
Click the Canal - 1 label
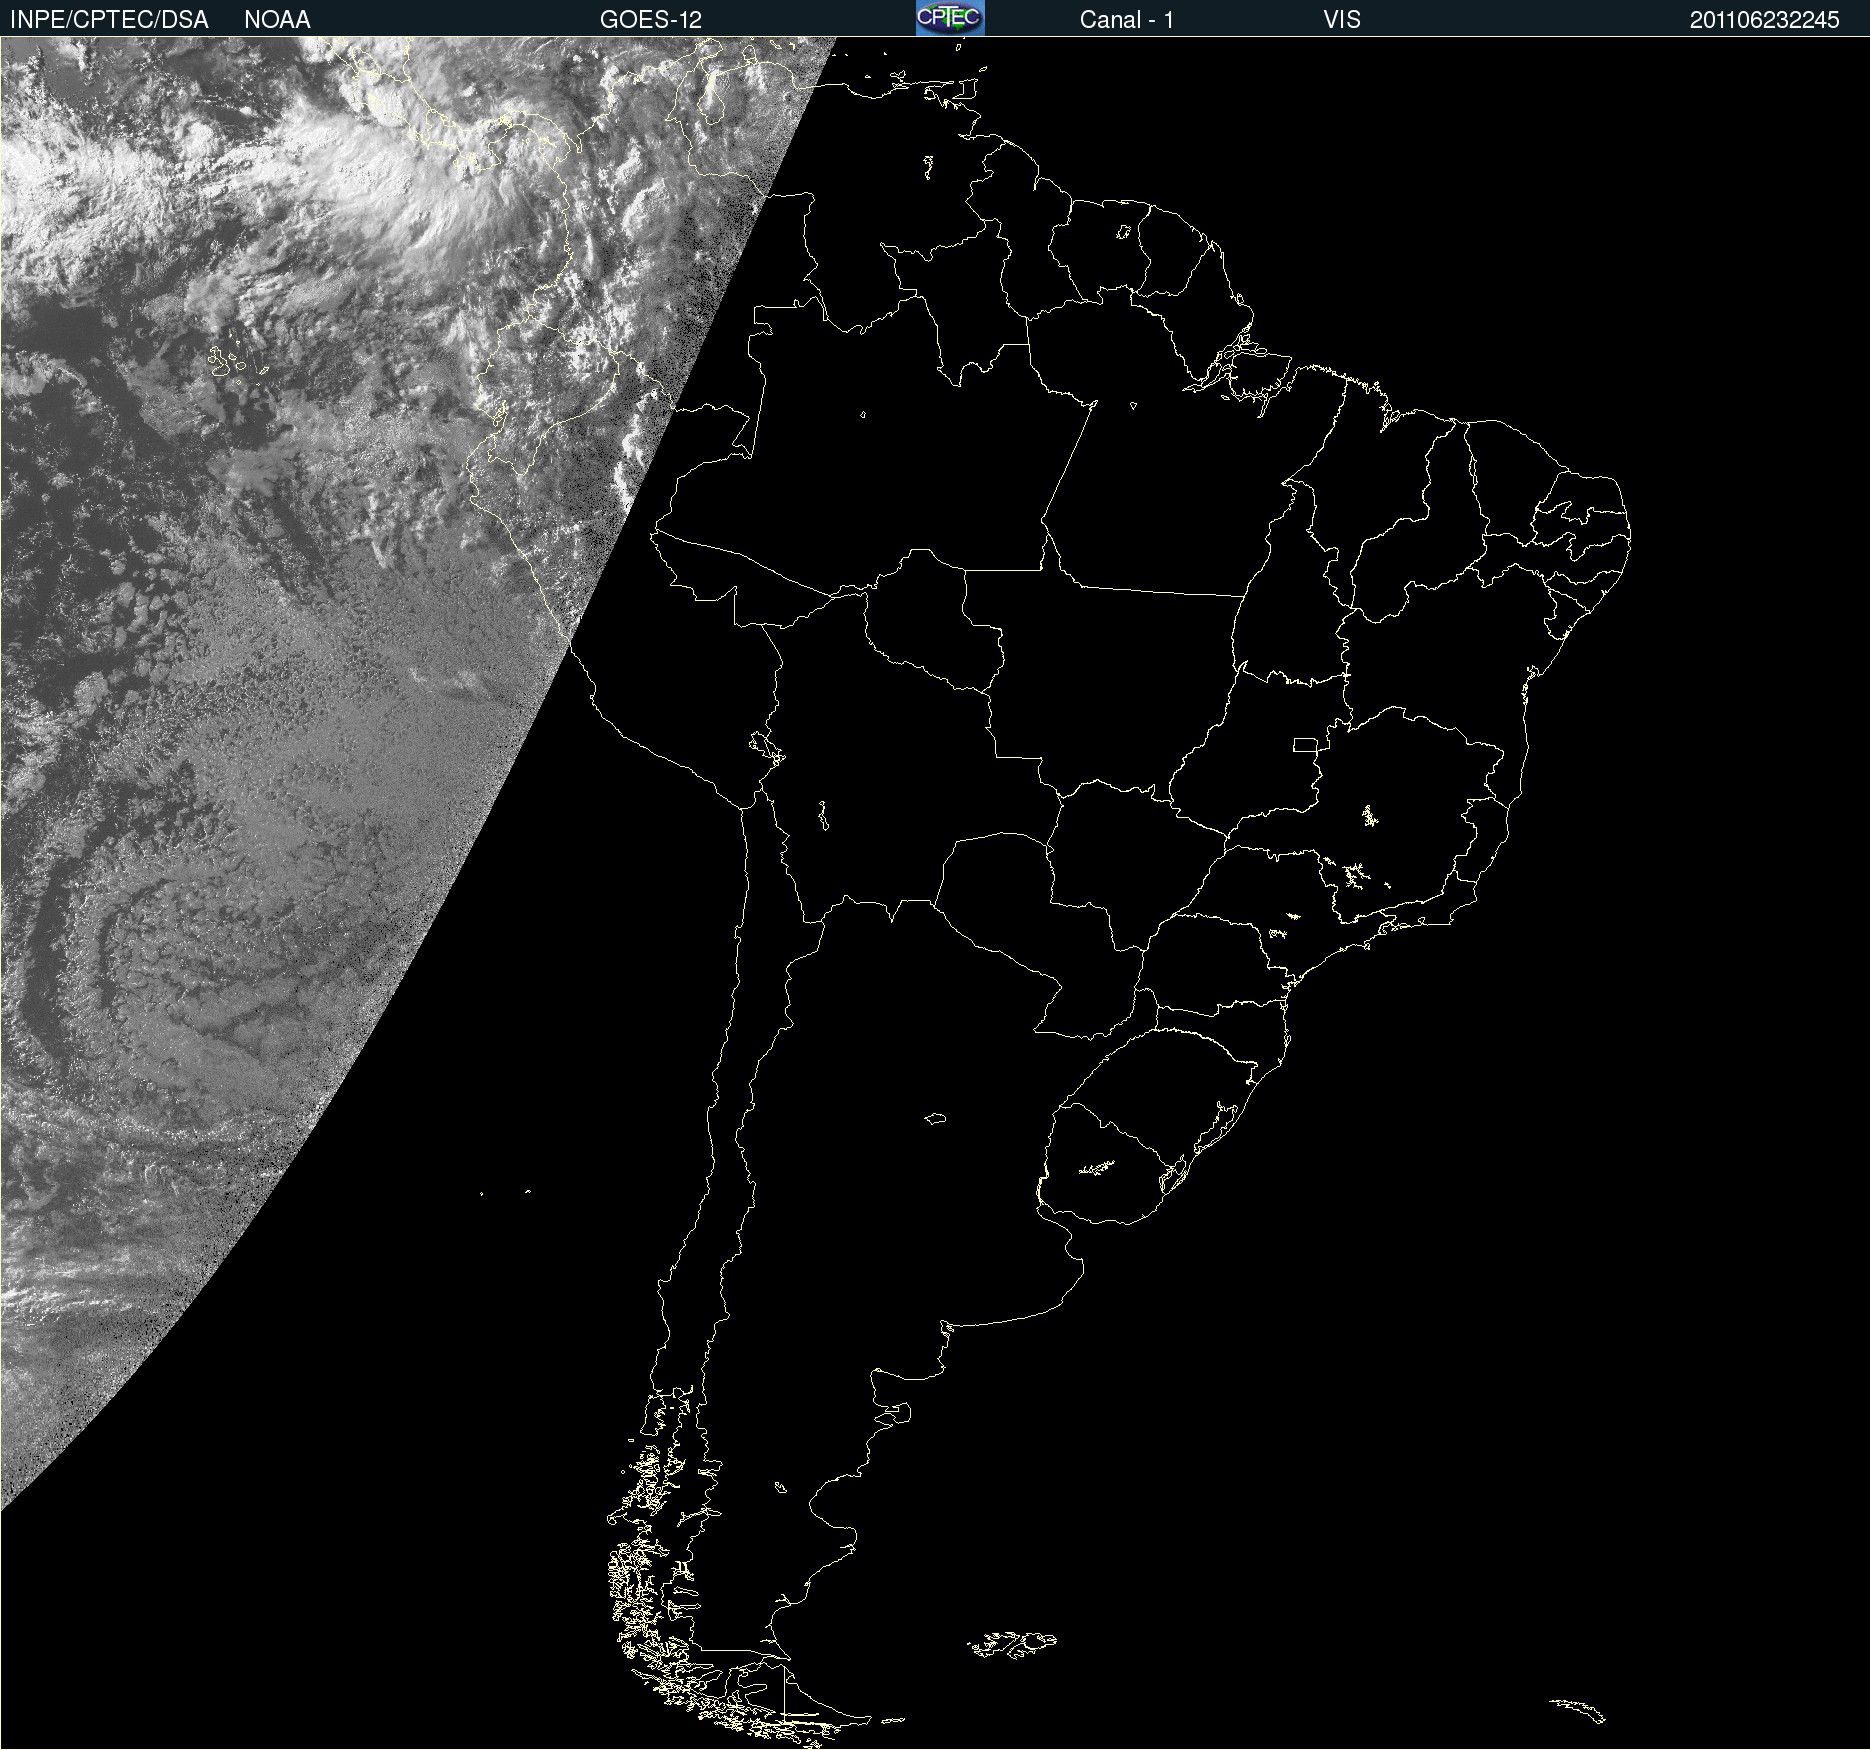click(1127, 20)
